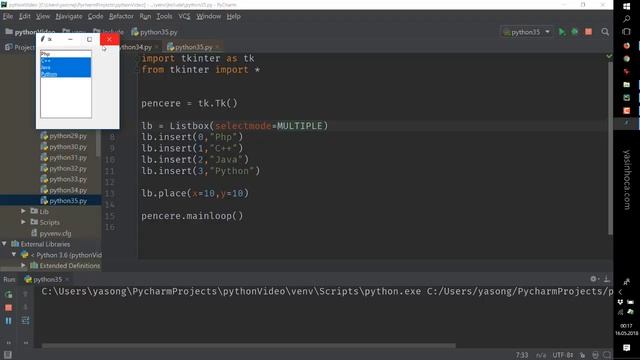Select pyvenv.cfg in the project tree

(x=56, y=233)
